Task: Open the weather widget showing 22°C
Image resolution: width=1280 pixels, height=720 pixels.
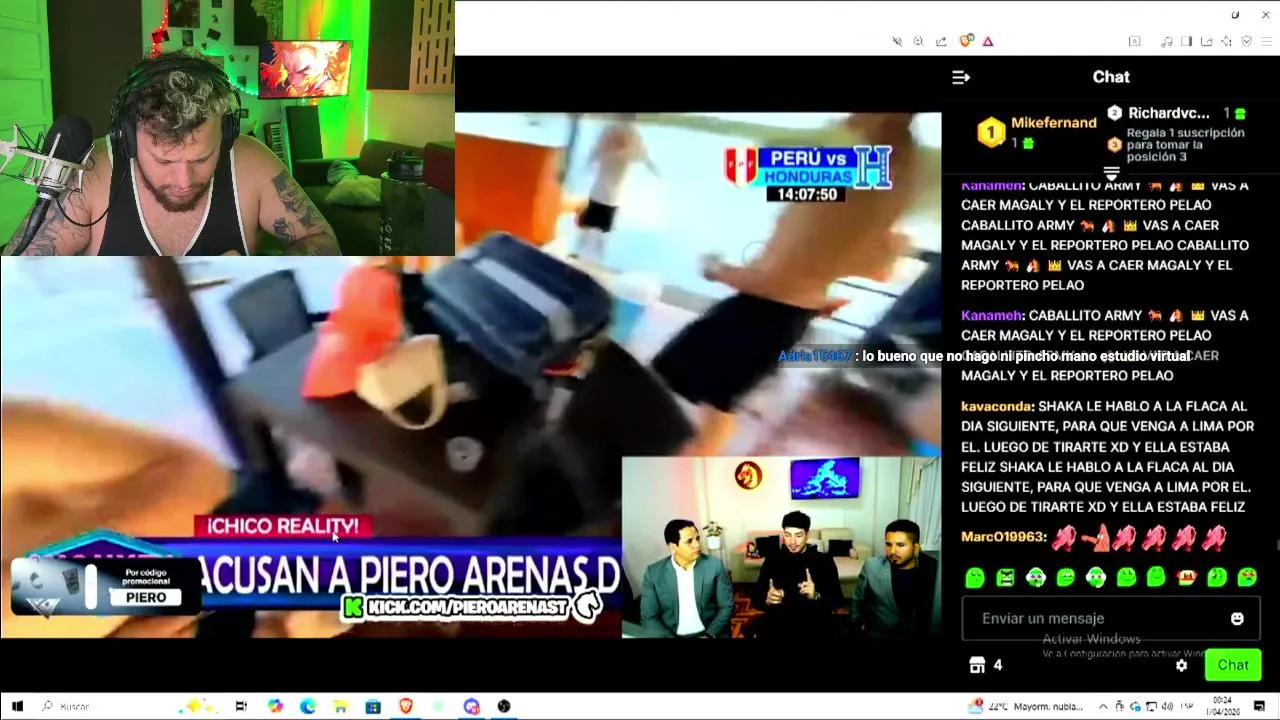Action: [x=1026, y=706]
